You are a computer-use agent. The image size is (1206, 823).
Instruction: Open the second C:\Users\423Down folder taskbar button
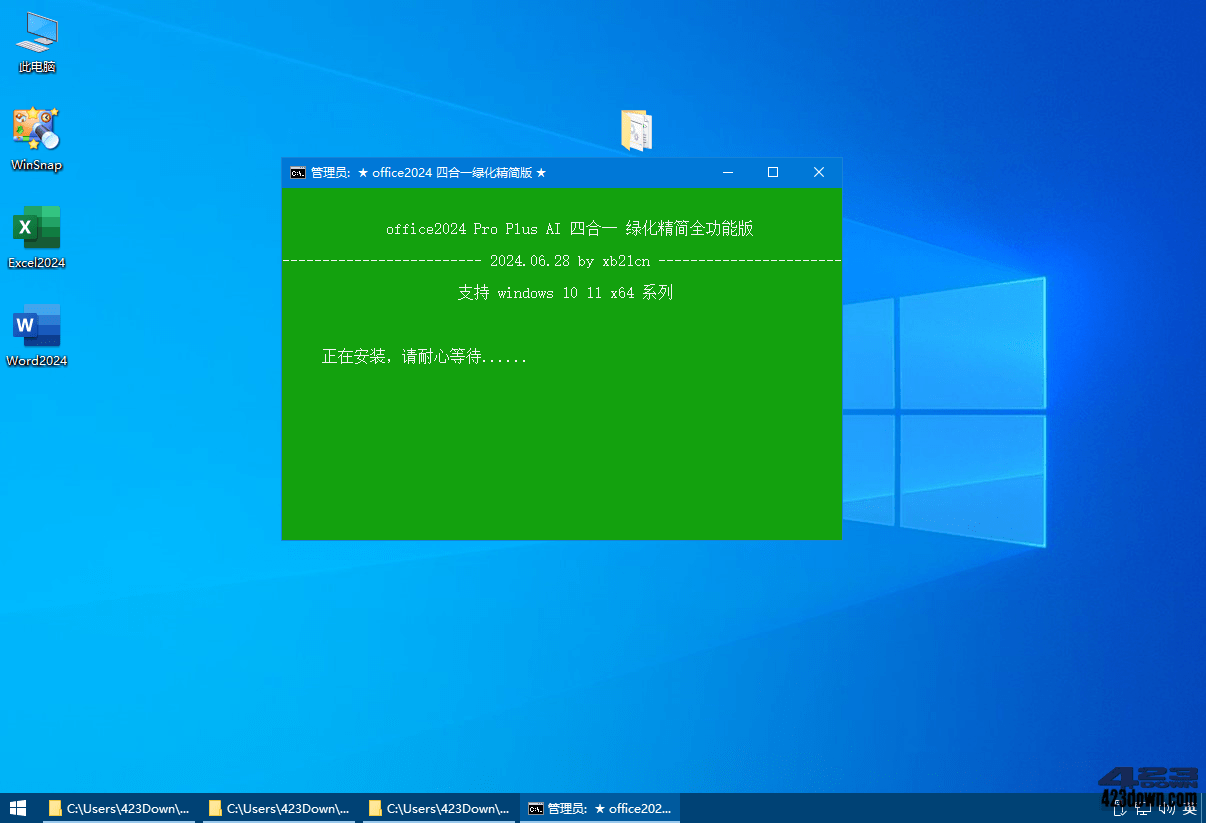pyautogui.click(x=280, y=808)
